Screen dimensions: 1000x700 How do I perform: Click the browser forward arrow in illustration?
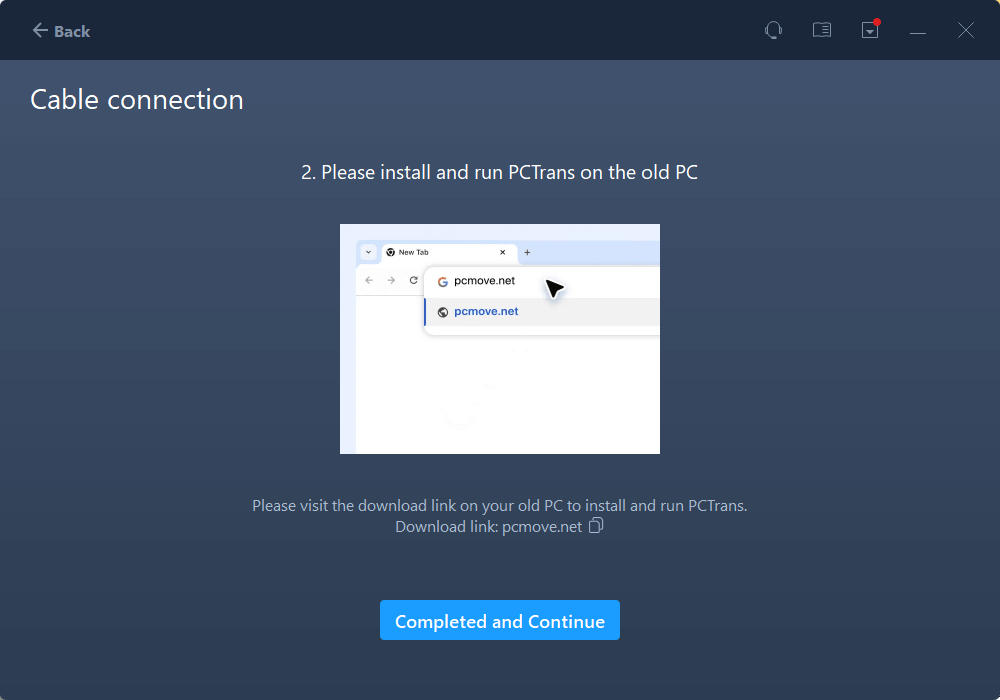[x=391, y=280]
